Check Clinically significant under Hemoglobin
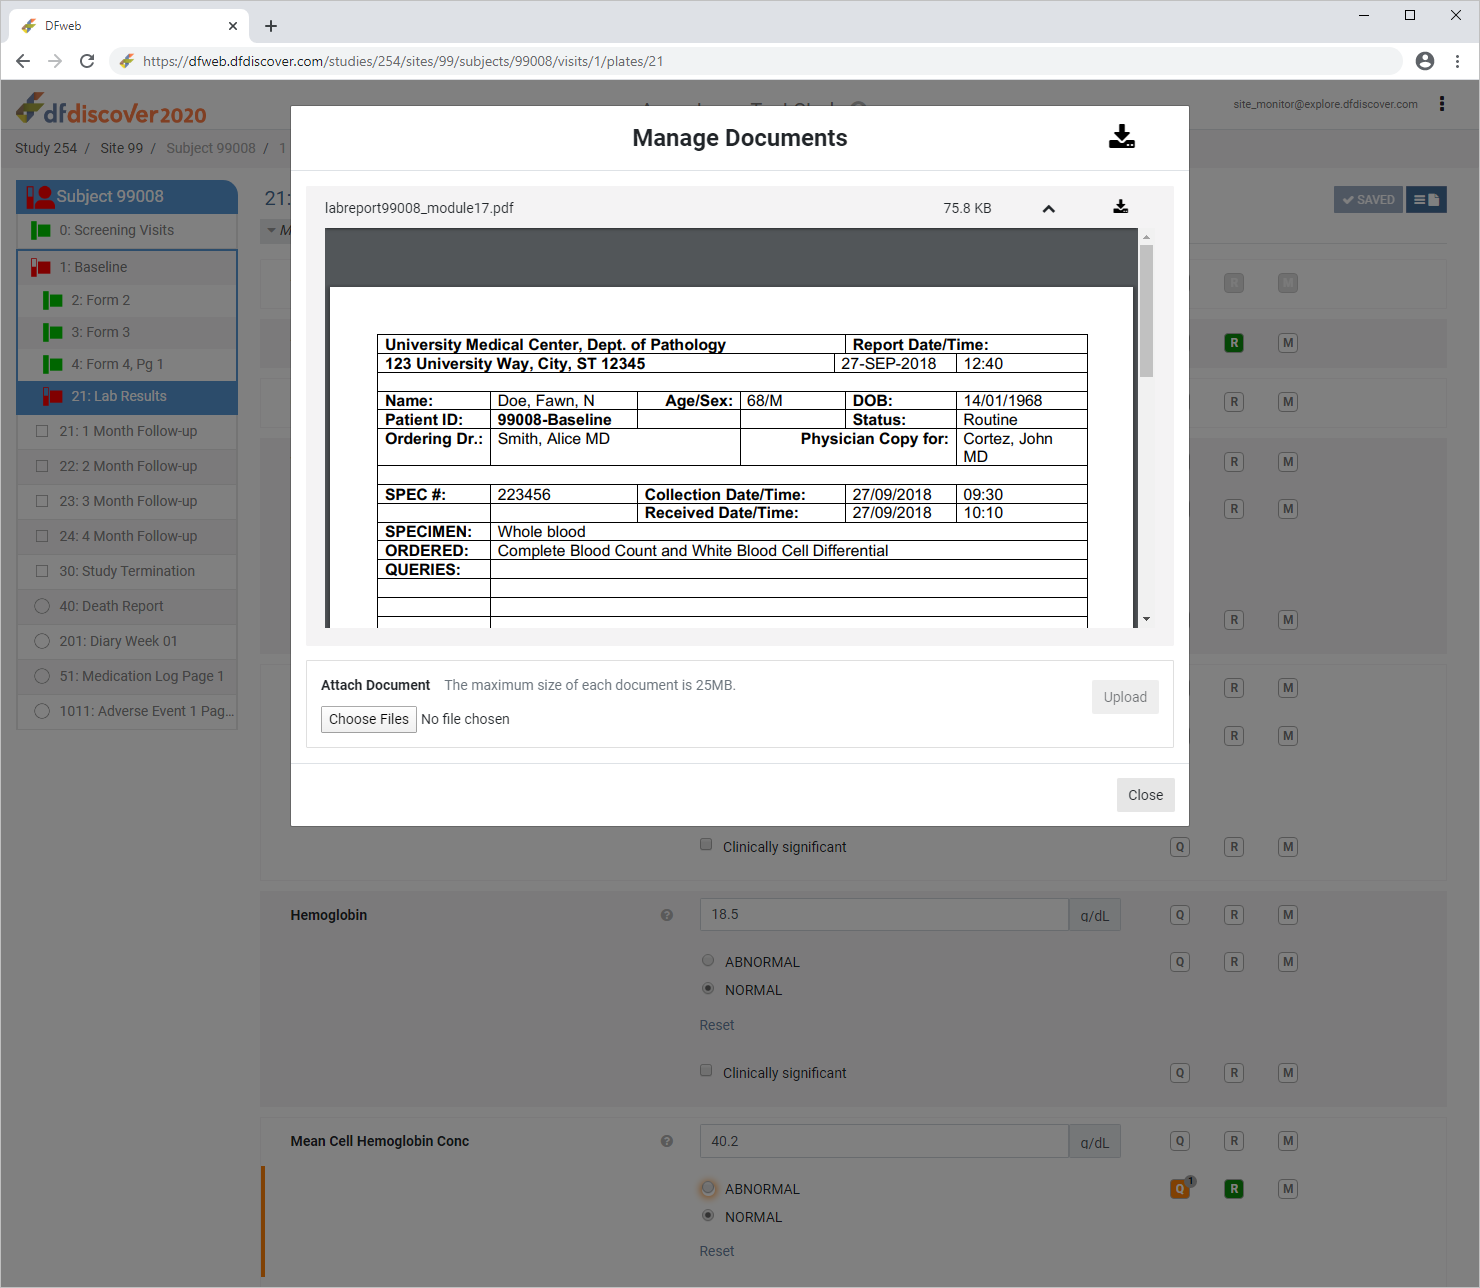 pos(706,1071)
